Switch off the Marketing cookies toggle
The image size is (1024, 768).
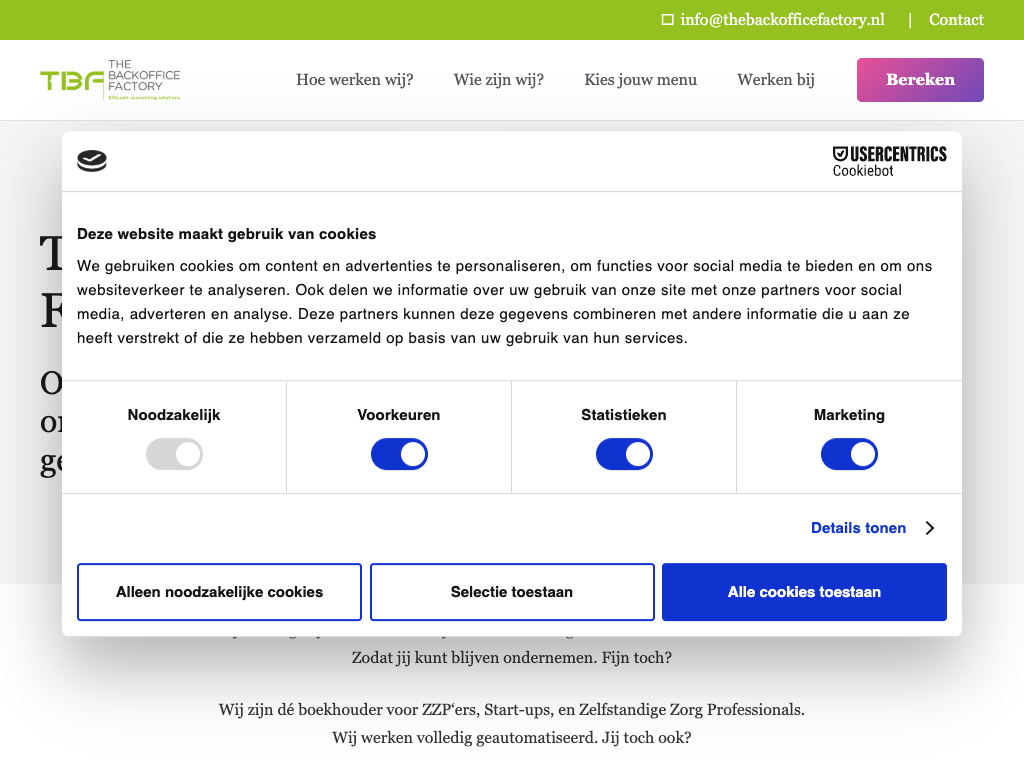849,455
